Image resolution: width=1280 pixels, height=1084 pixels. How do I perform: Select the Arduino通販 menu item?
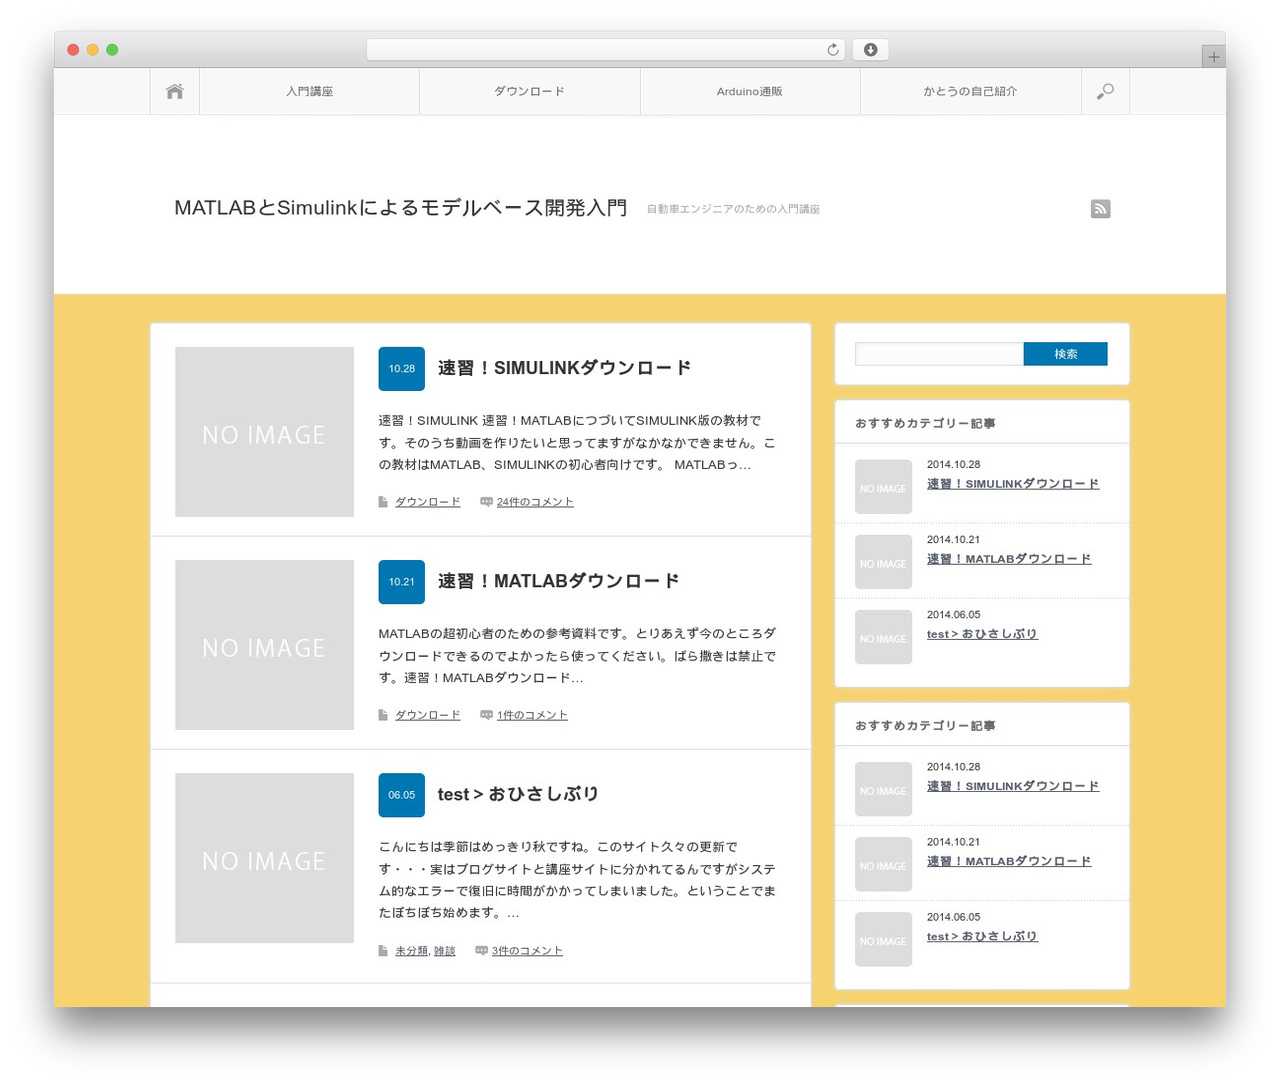[x=750, y=91]
